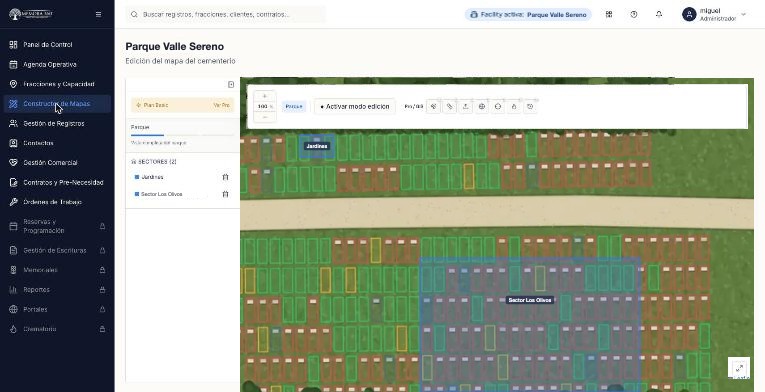Select Constructor de Mapas menu item

coord(56,103)
